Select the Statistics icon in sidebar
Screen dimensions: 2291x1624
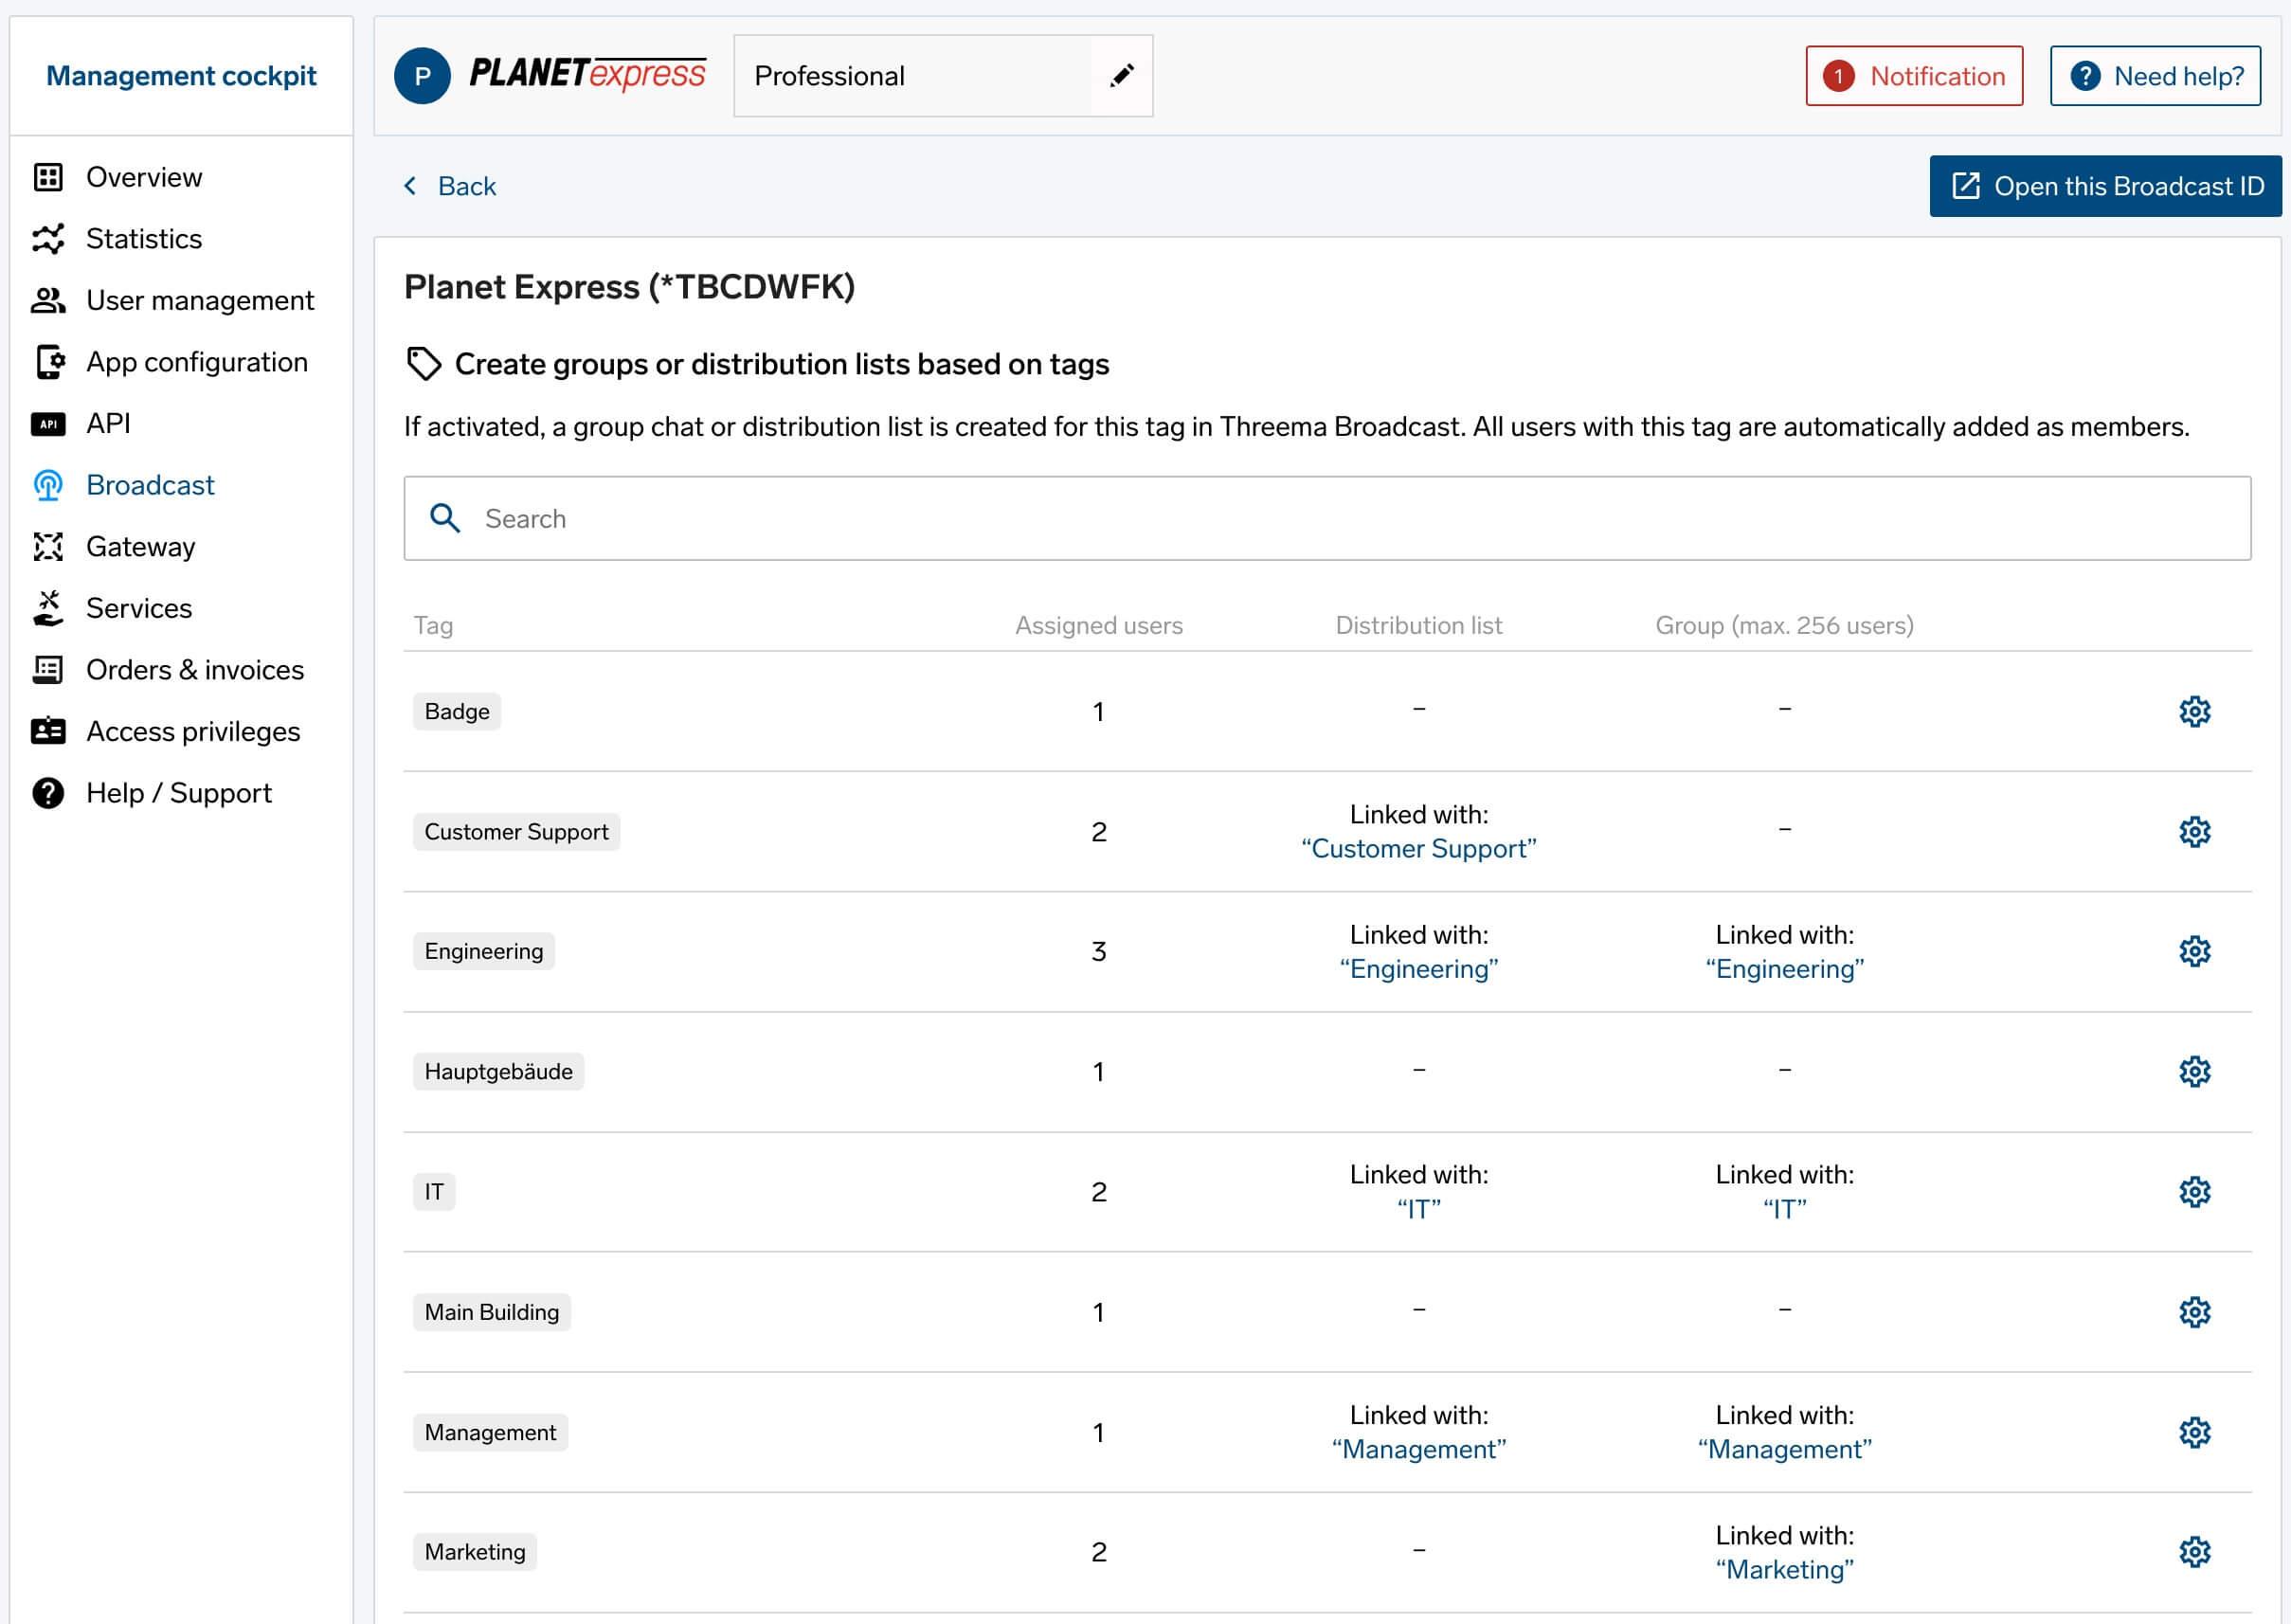(48, 238)
